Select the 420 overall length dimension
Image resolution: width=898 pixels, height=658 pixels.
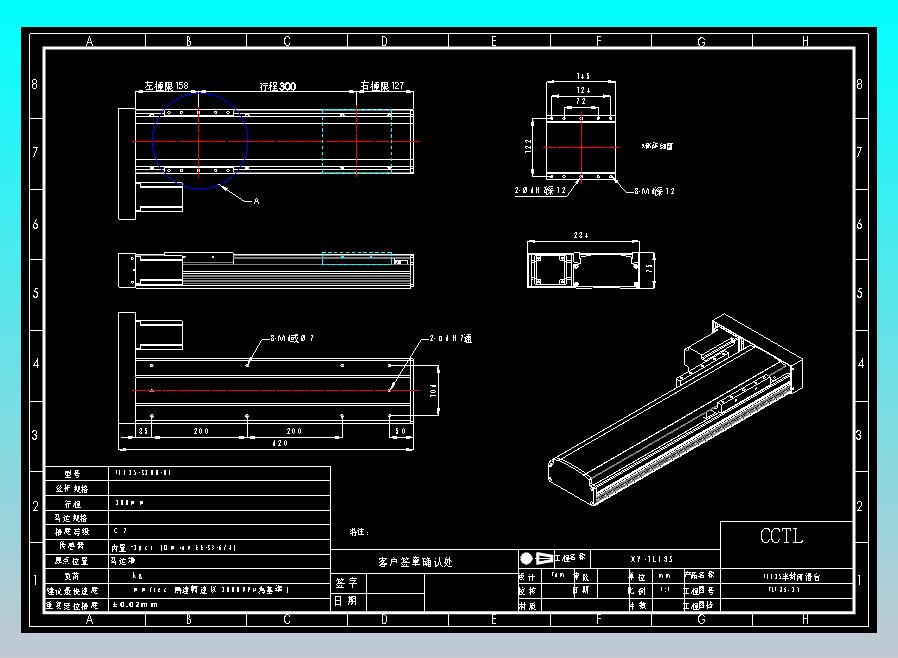coord(280,443)
